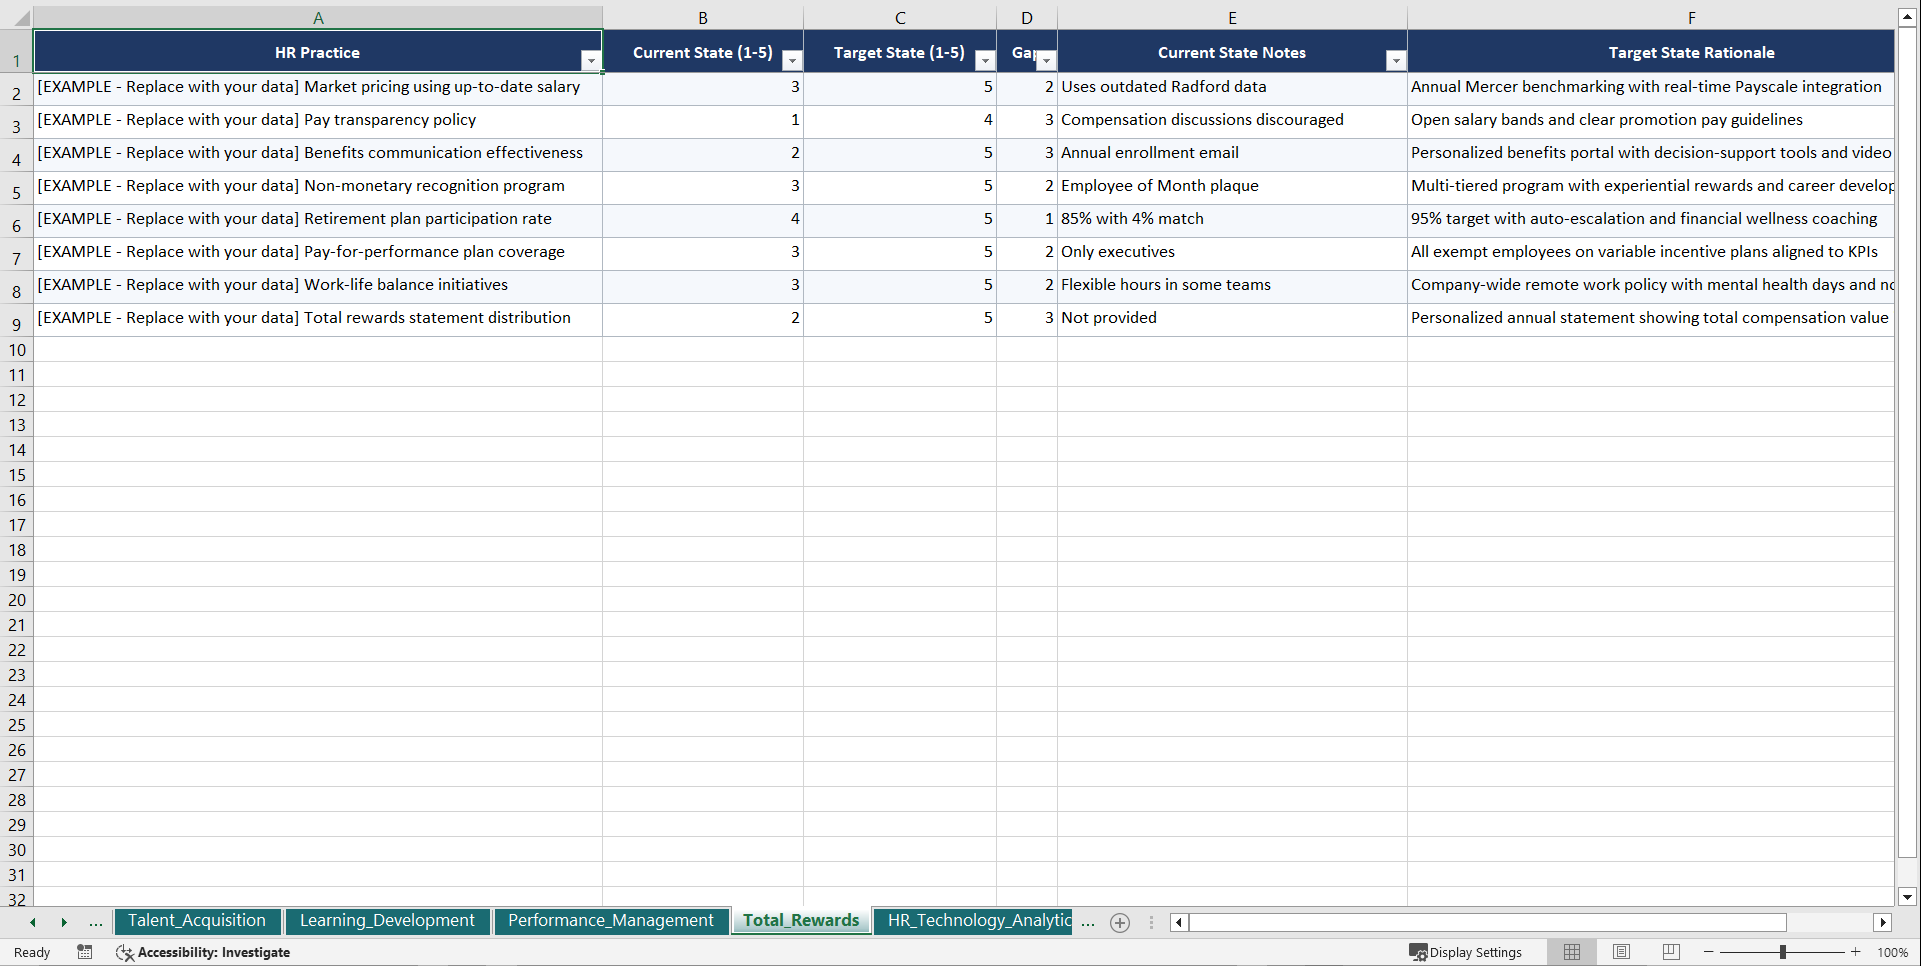This screenshot has width=1921, height=966.
Task: Zoom in using the plus icon
Action: click(1857, 952)
